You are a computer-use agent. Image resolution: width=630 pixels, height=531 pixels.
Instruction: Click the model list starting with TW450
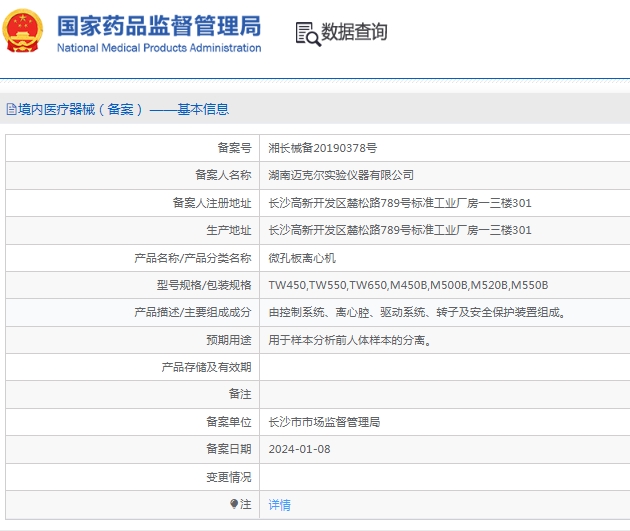coord(408,285)
